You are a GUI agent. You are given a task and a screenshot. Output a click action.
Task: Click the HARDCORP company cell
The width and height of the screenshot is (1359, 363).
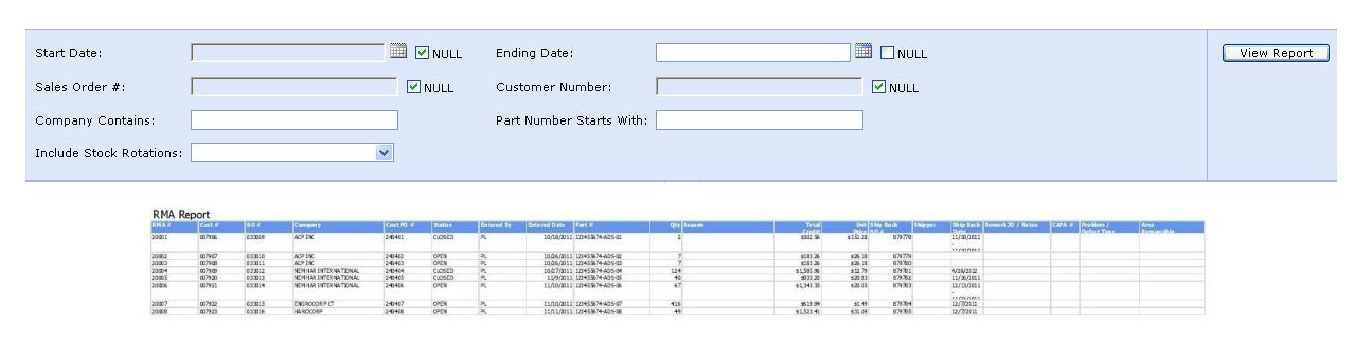(x=338, y=311)
